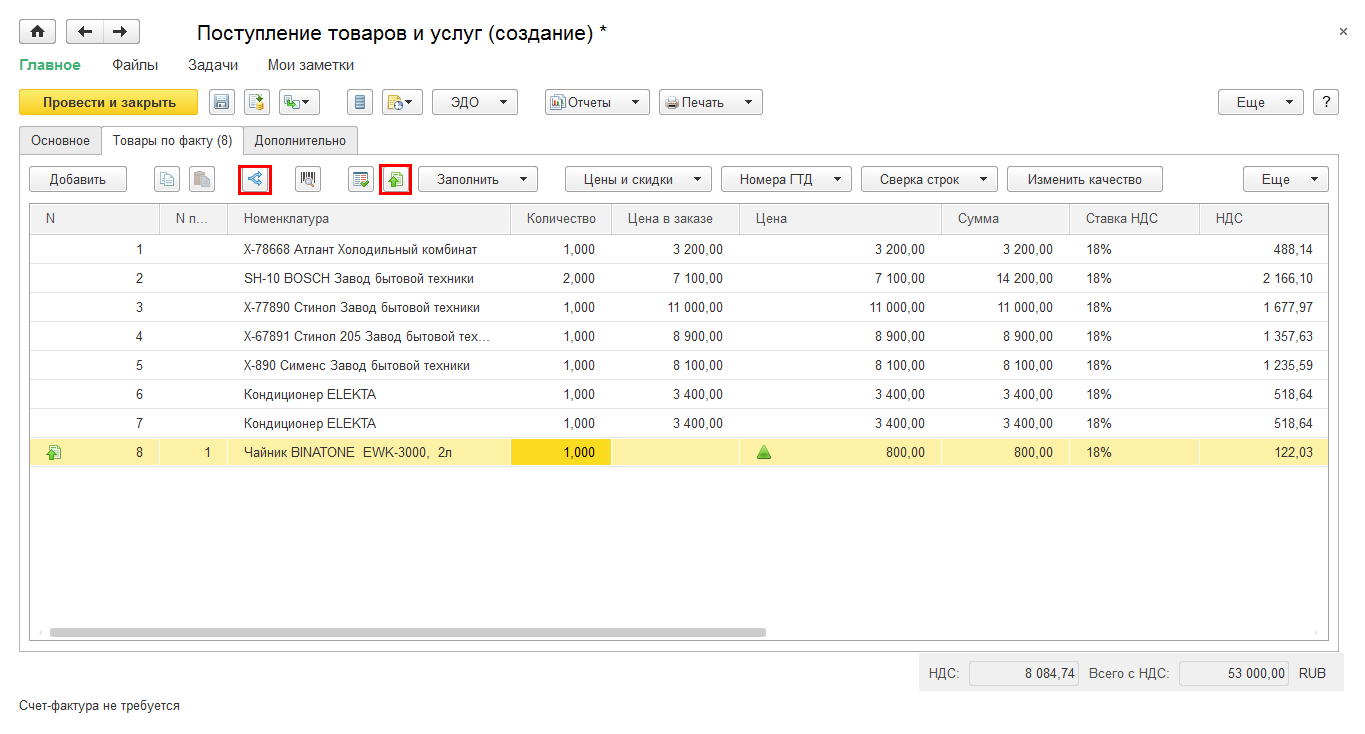The width and height of the screenshot is (1365, 734).
Task: Open the Цены и скидки dropdown
Action: click(638, 180)
